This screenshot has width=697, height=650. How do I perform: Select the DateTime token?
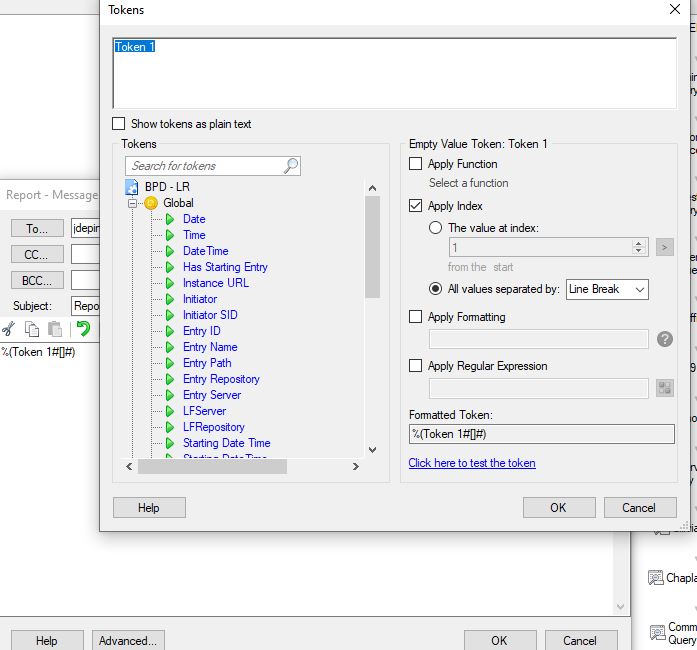[205, 251]
